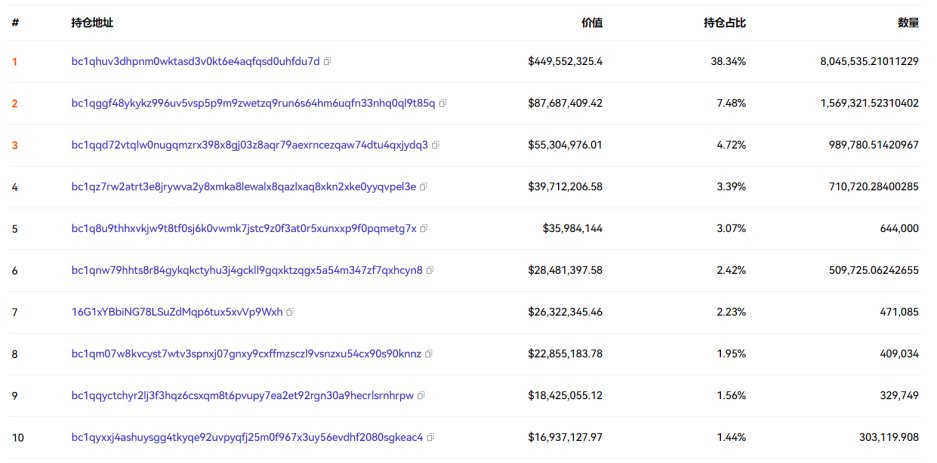Image resolution: width=937 pixels, height=463 pixels.
Task: Copy the rank 2 address bc1qggf48ykykz
Action: [443, 103]
